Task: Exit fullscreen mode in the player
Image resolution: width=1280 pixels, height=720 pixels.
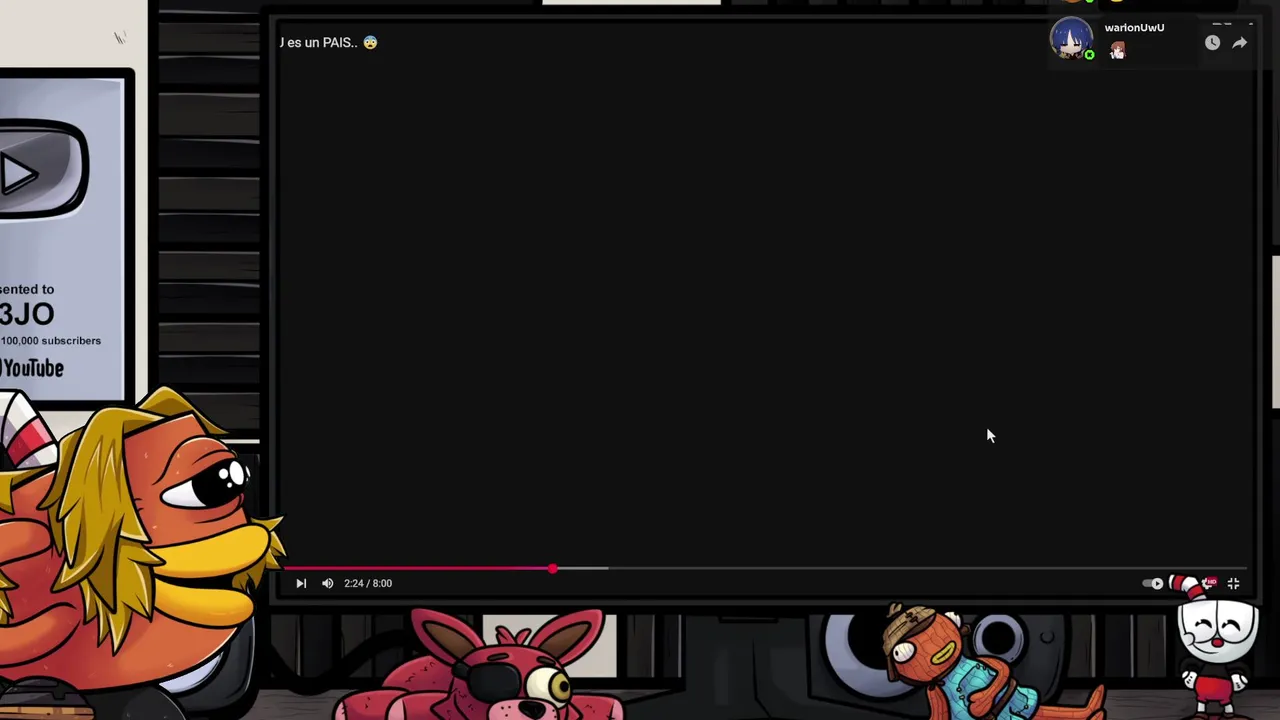Action: coord(1233,583)
